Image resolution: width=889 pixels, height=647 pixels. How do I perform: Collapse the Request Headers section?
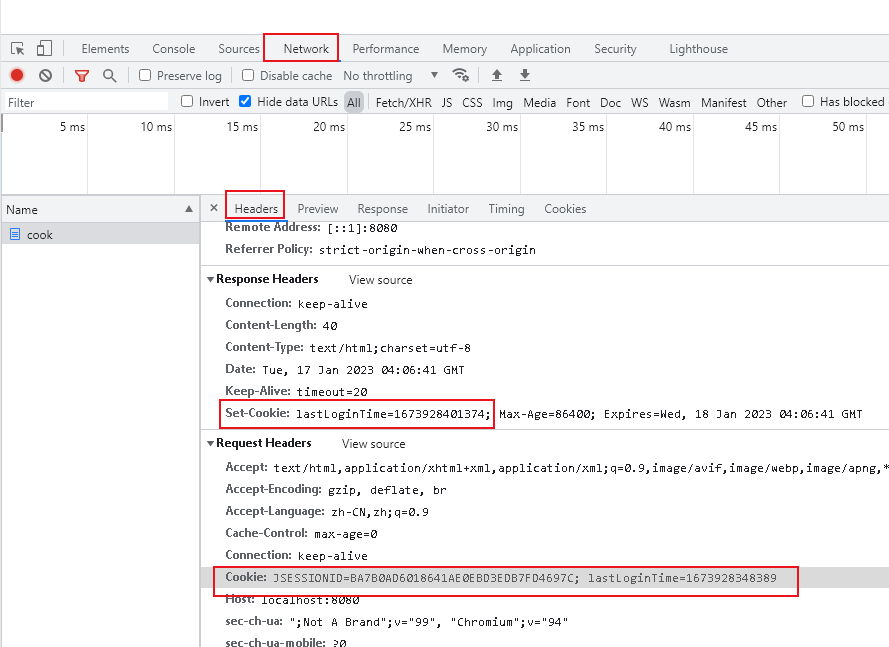click(210, 443)
